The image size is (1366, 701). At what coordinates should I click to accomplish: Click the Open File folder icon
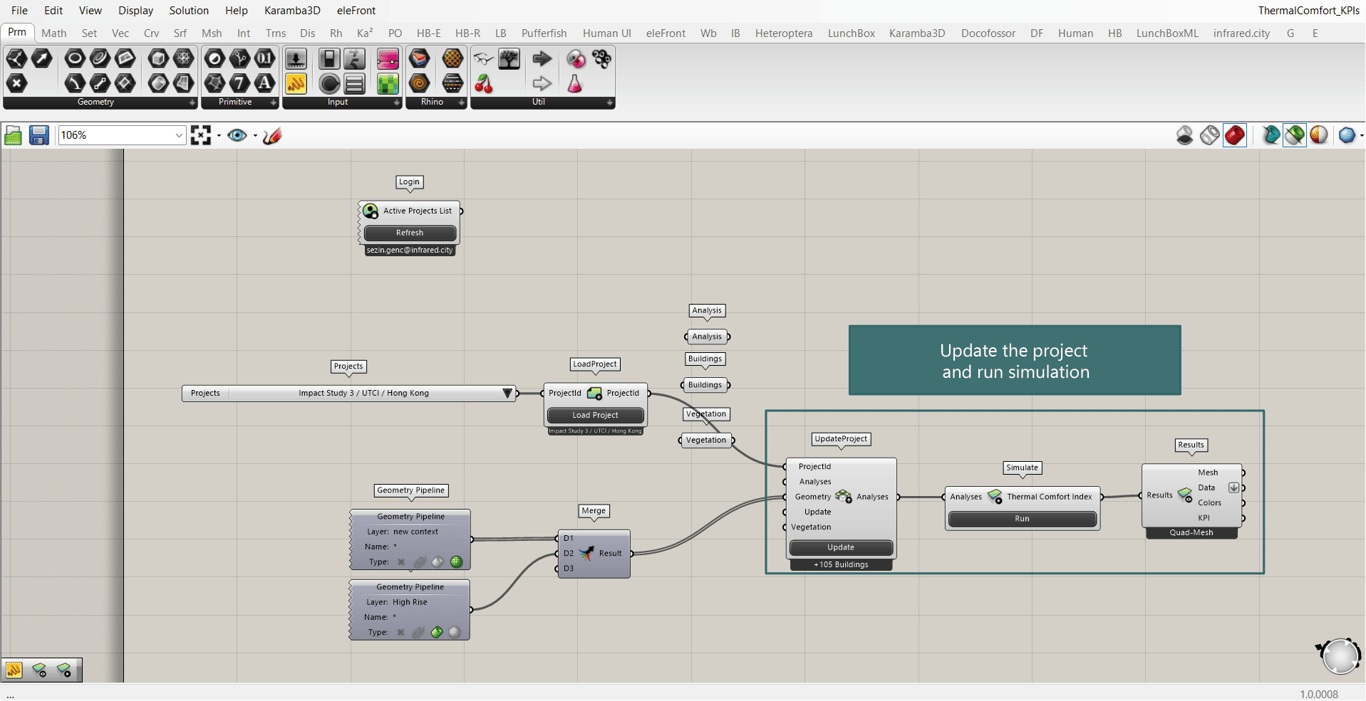tap(13, 135)
